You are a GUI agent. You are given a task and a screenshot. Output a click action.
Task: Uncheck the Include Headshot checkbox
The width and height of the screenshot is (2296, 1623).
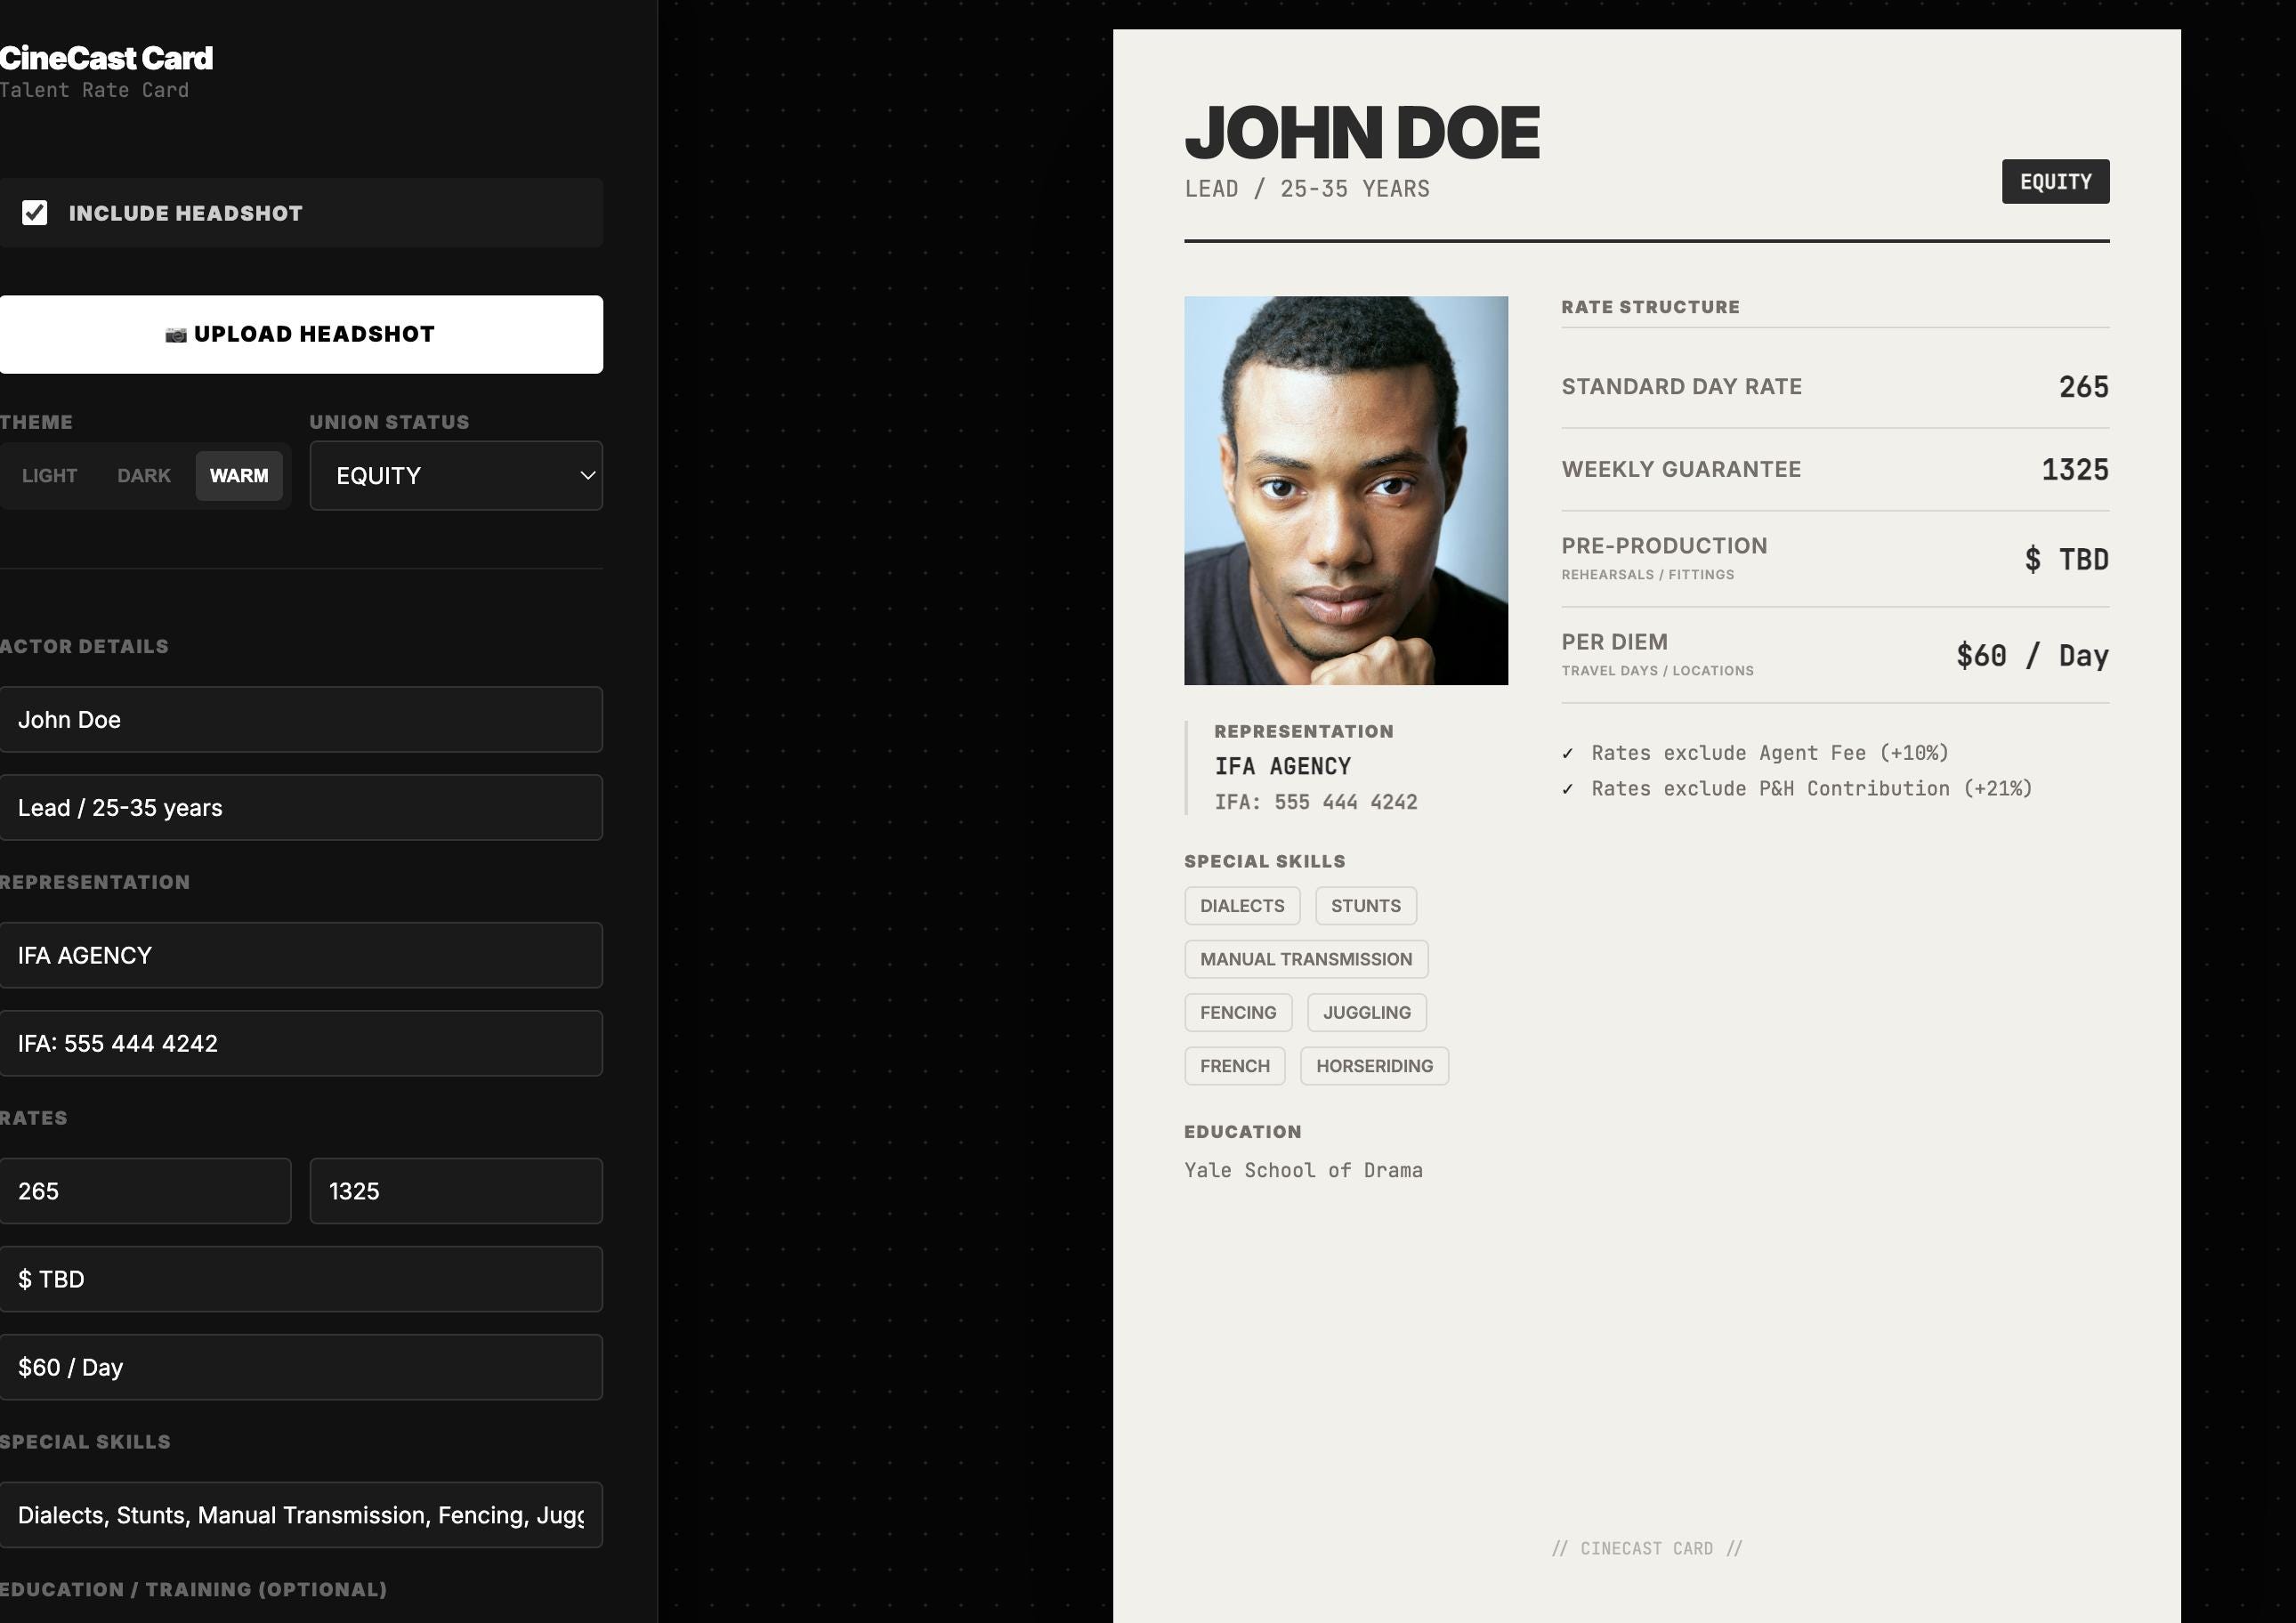(35, 213)
